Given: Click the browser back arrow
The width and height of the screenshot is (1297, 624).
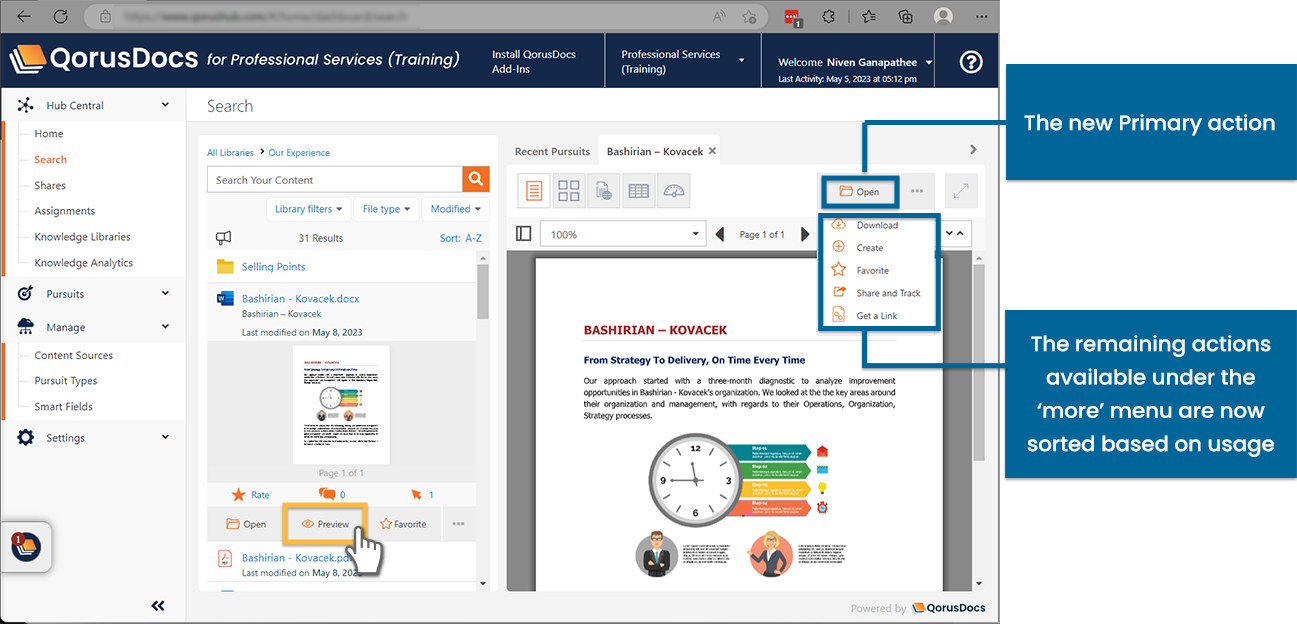Looking at the screenshot, I should click(x=23, y=16).
